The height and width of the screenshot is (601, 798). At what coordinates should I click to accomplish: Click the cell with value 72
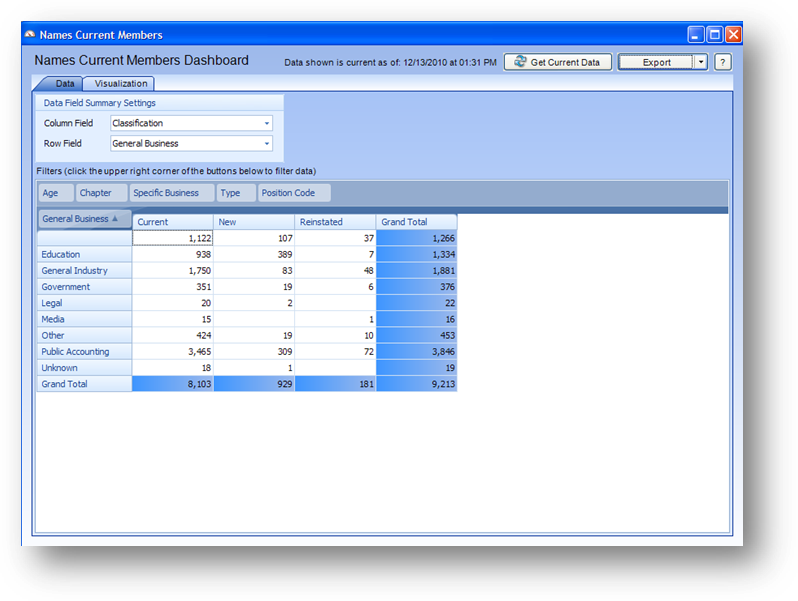click(335, 352)
